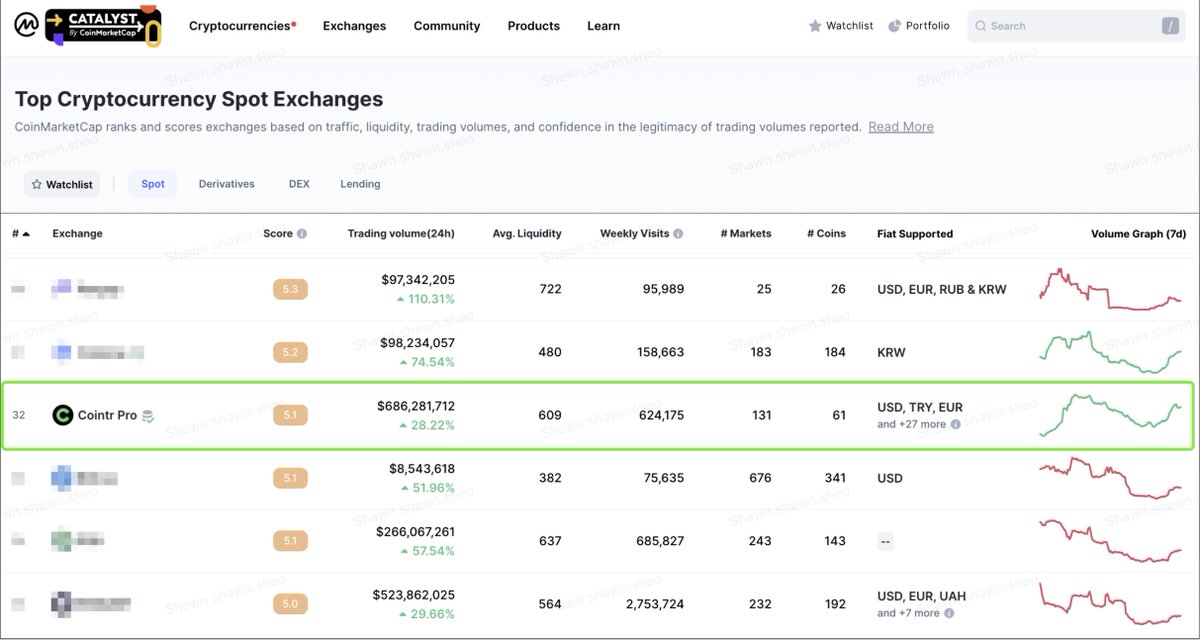Switch to the Lending tab

click(x=360, y=184)
